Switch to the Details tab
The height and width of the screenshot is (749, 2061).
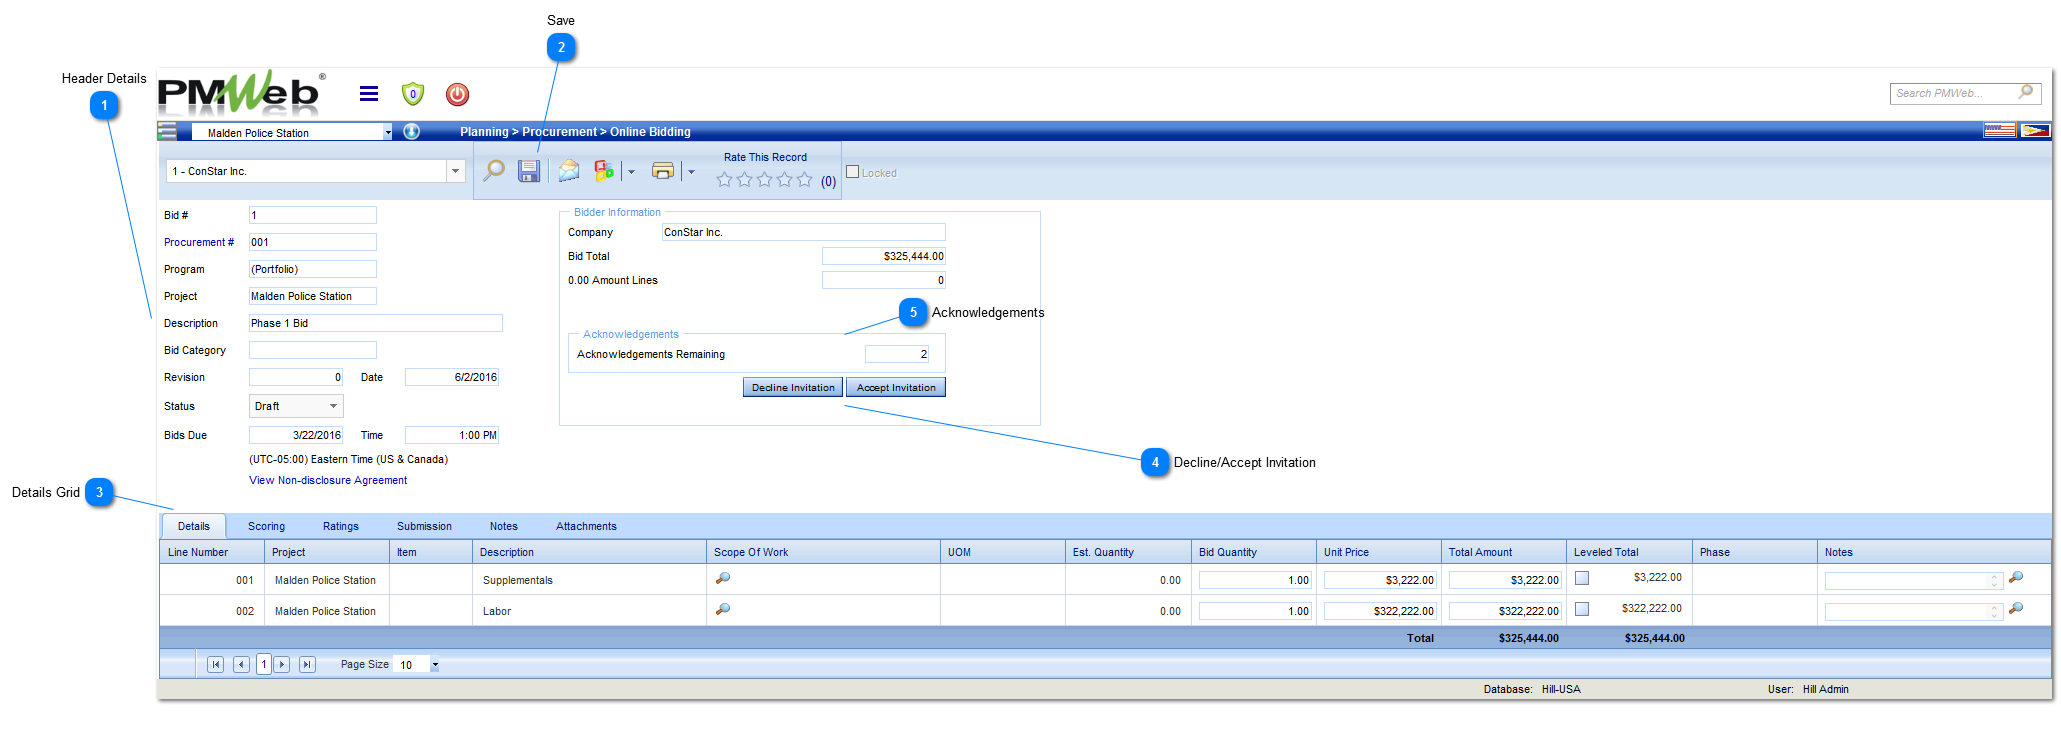click(x=194, y=526)
